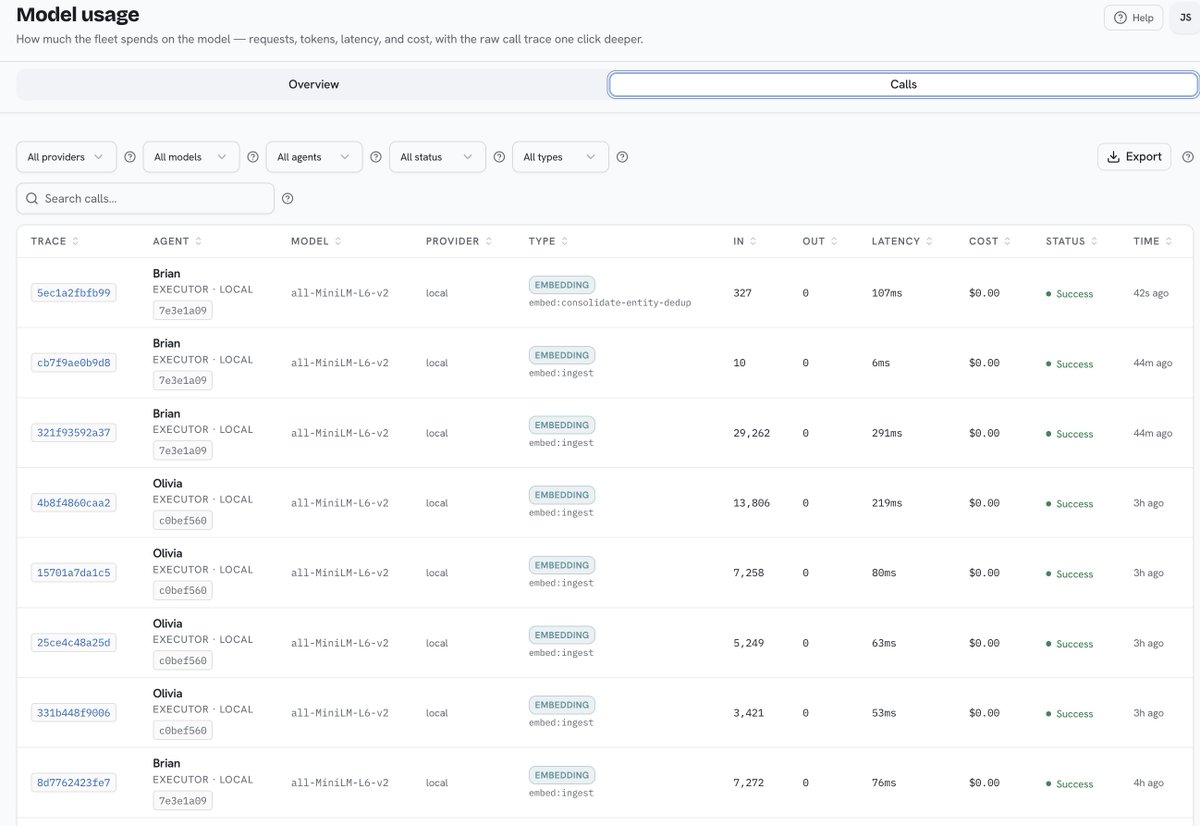Screen dimensions: 1200x826
Task: Sort by the PROVIDER column header
Action: click(459, 241)
